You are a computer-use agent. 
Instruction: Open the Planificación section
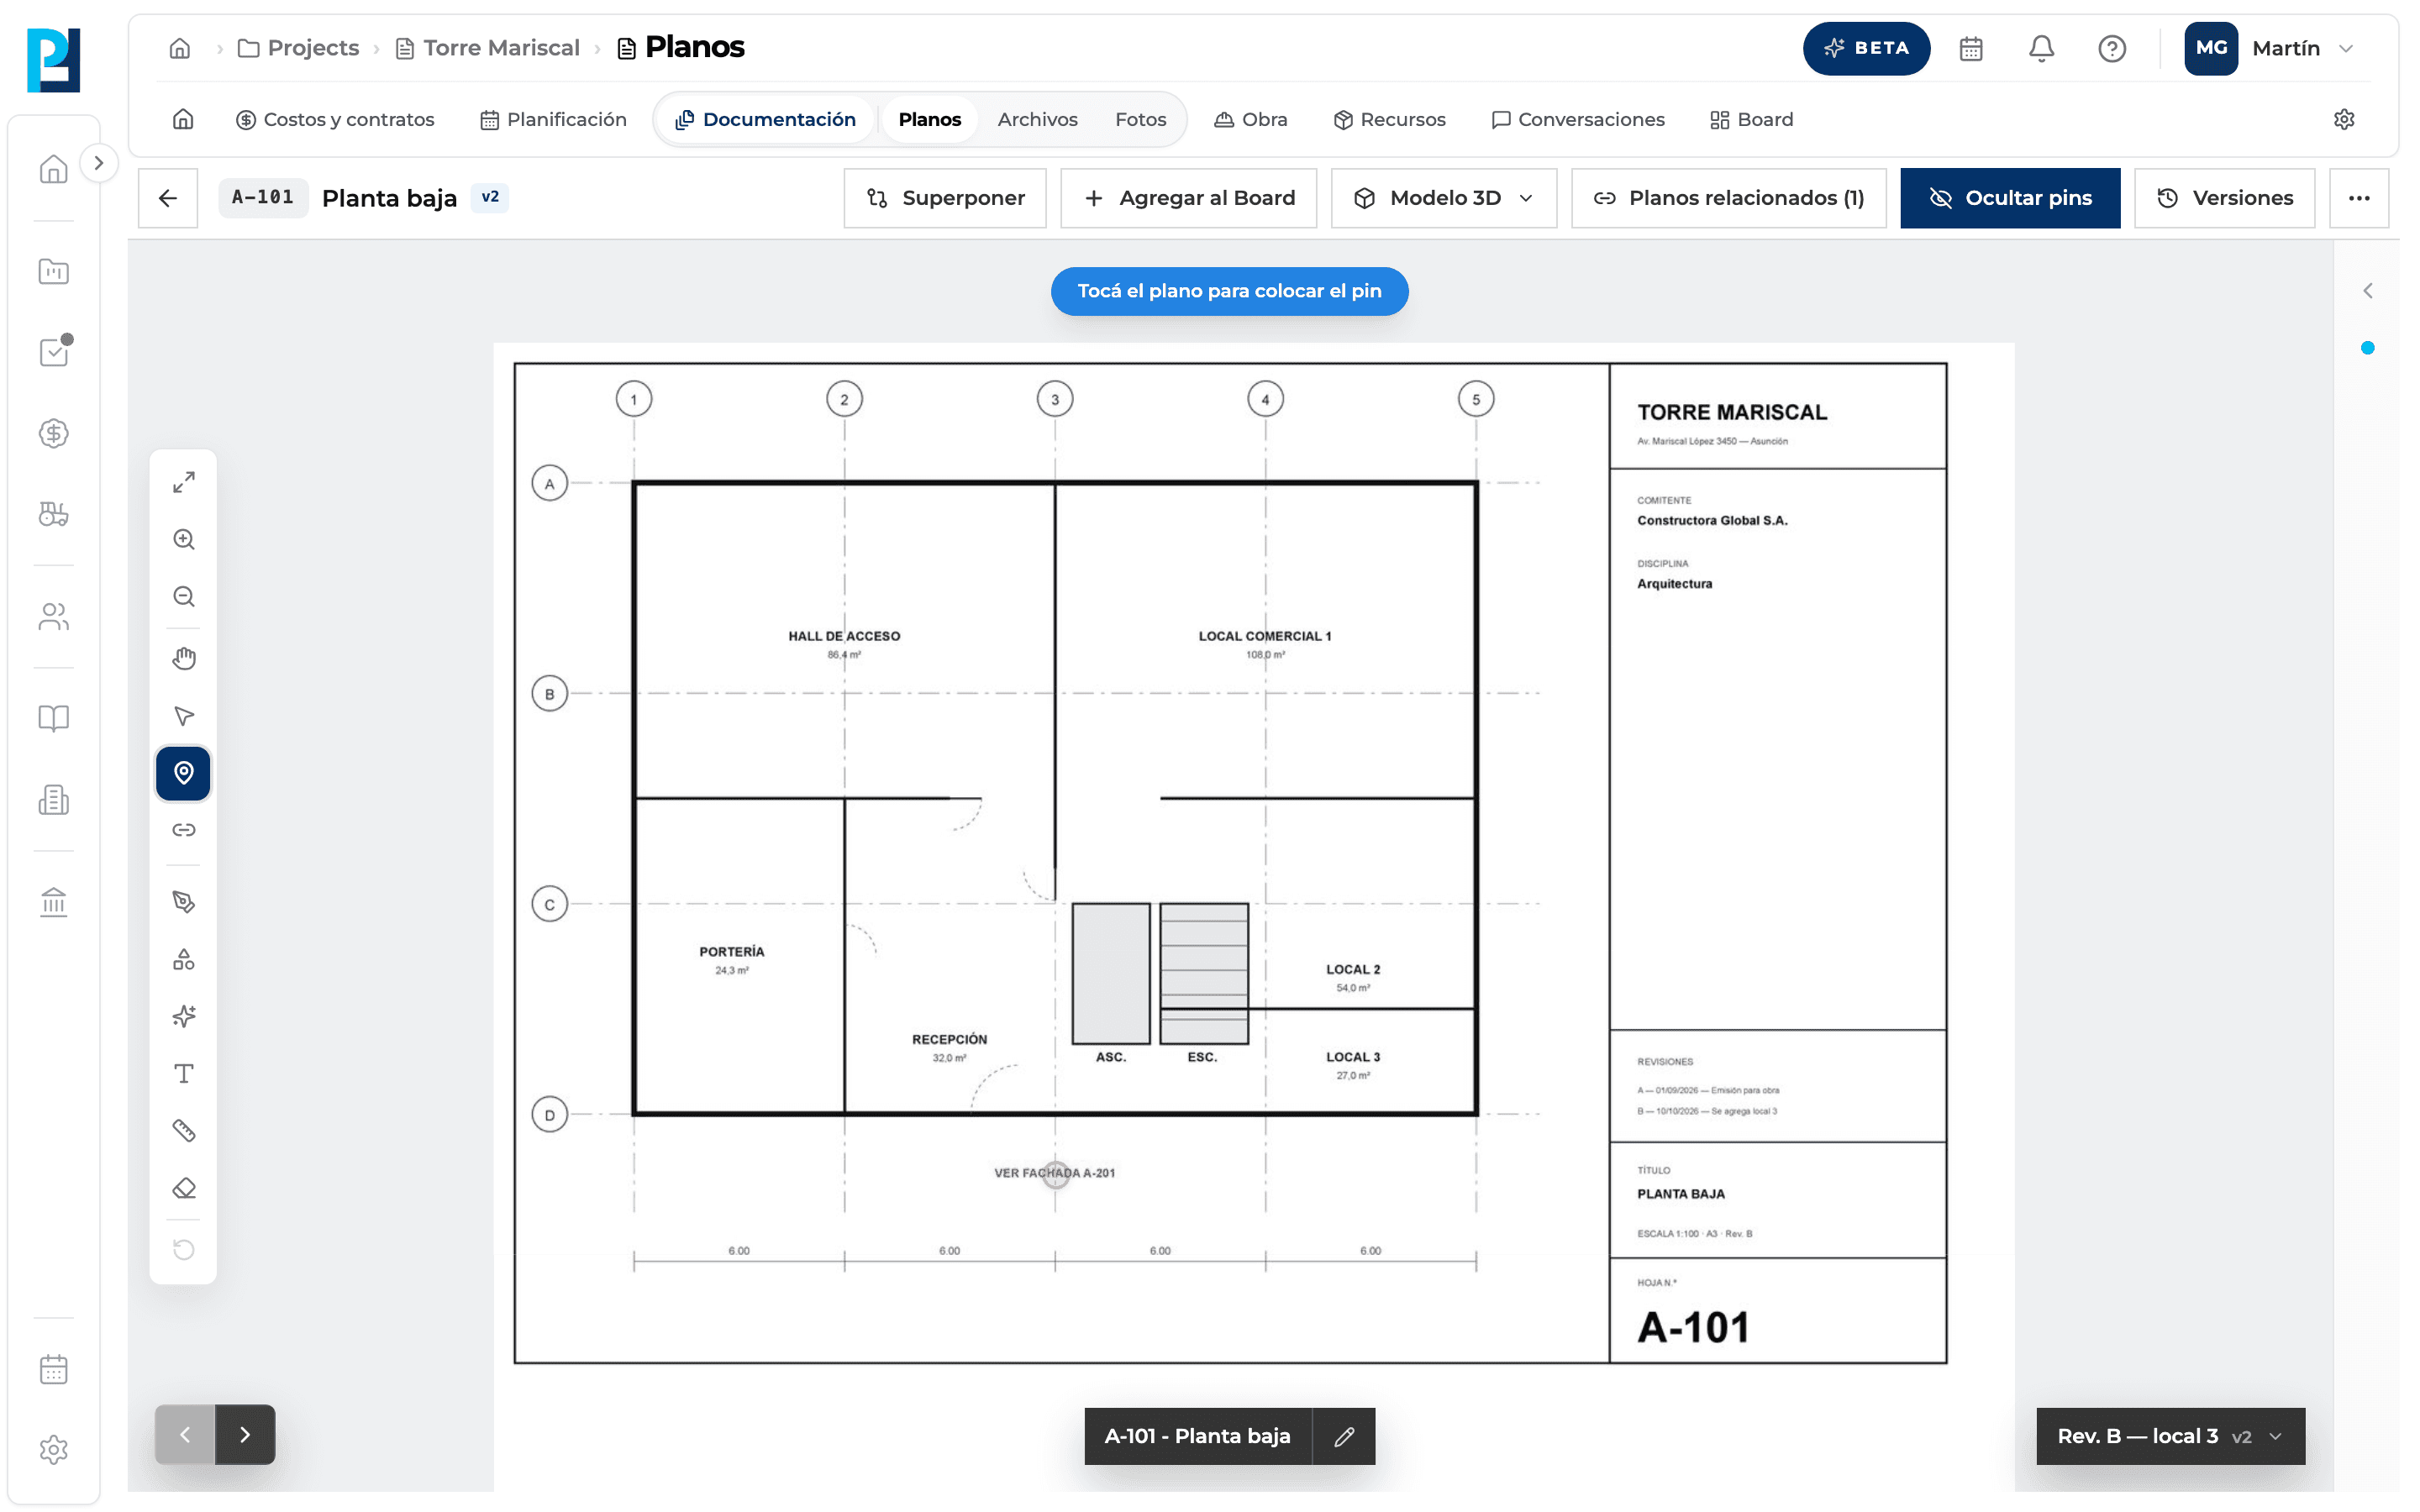click(553, 119)
